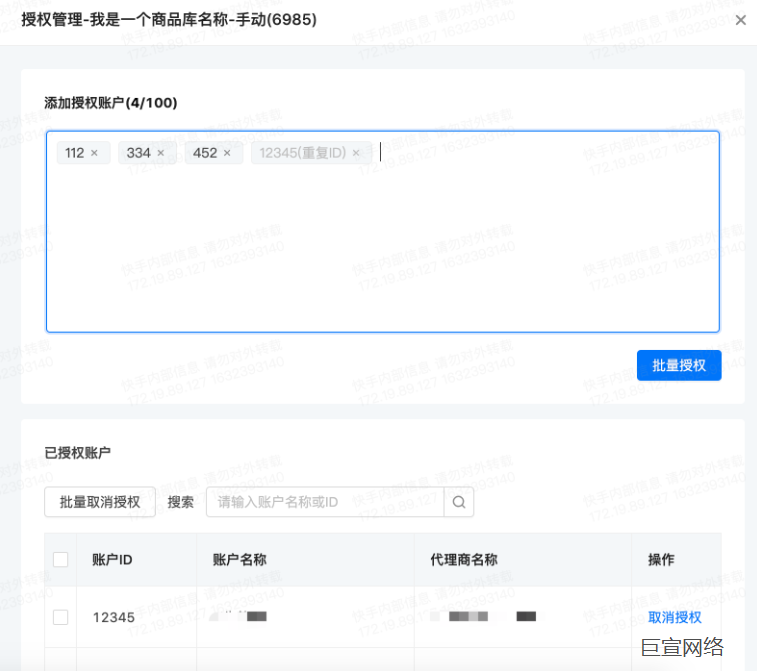757x671 pixels.
Task: Remove the 112 account tag
Action: tap(94, 153)
